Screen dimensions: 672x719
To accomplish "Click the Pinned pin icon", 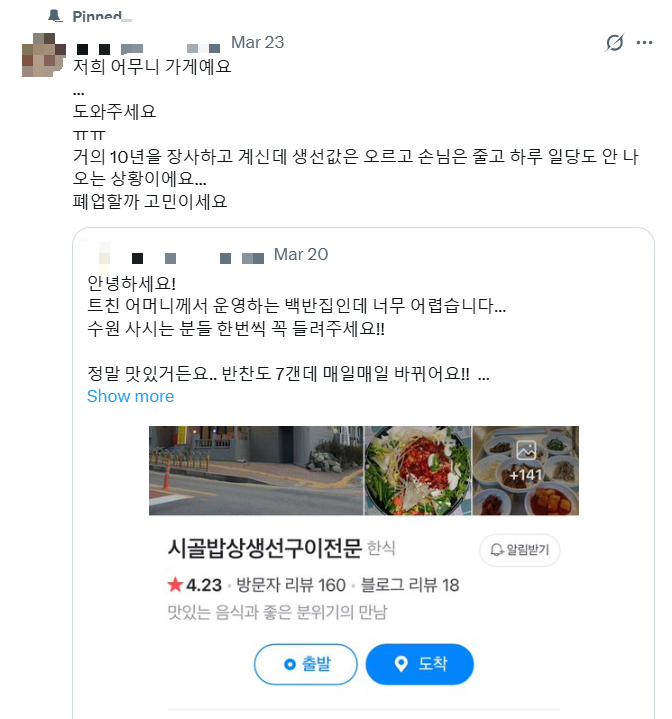I will tap(55, 16).
